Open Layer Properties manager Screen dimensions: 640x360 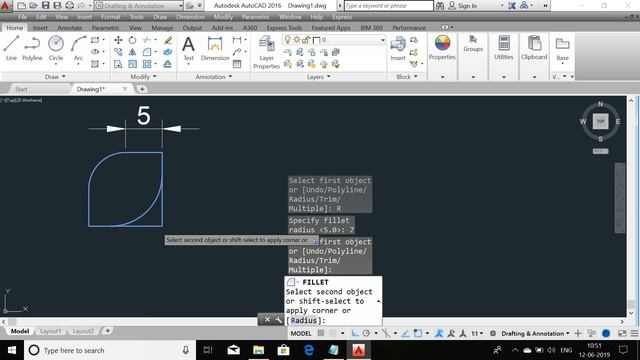pos(266,52)
